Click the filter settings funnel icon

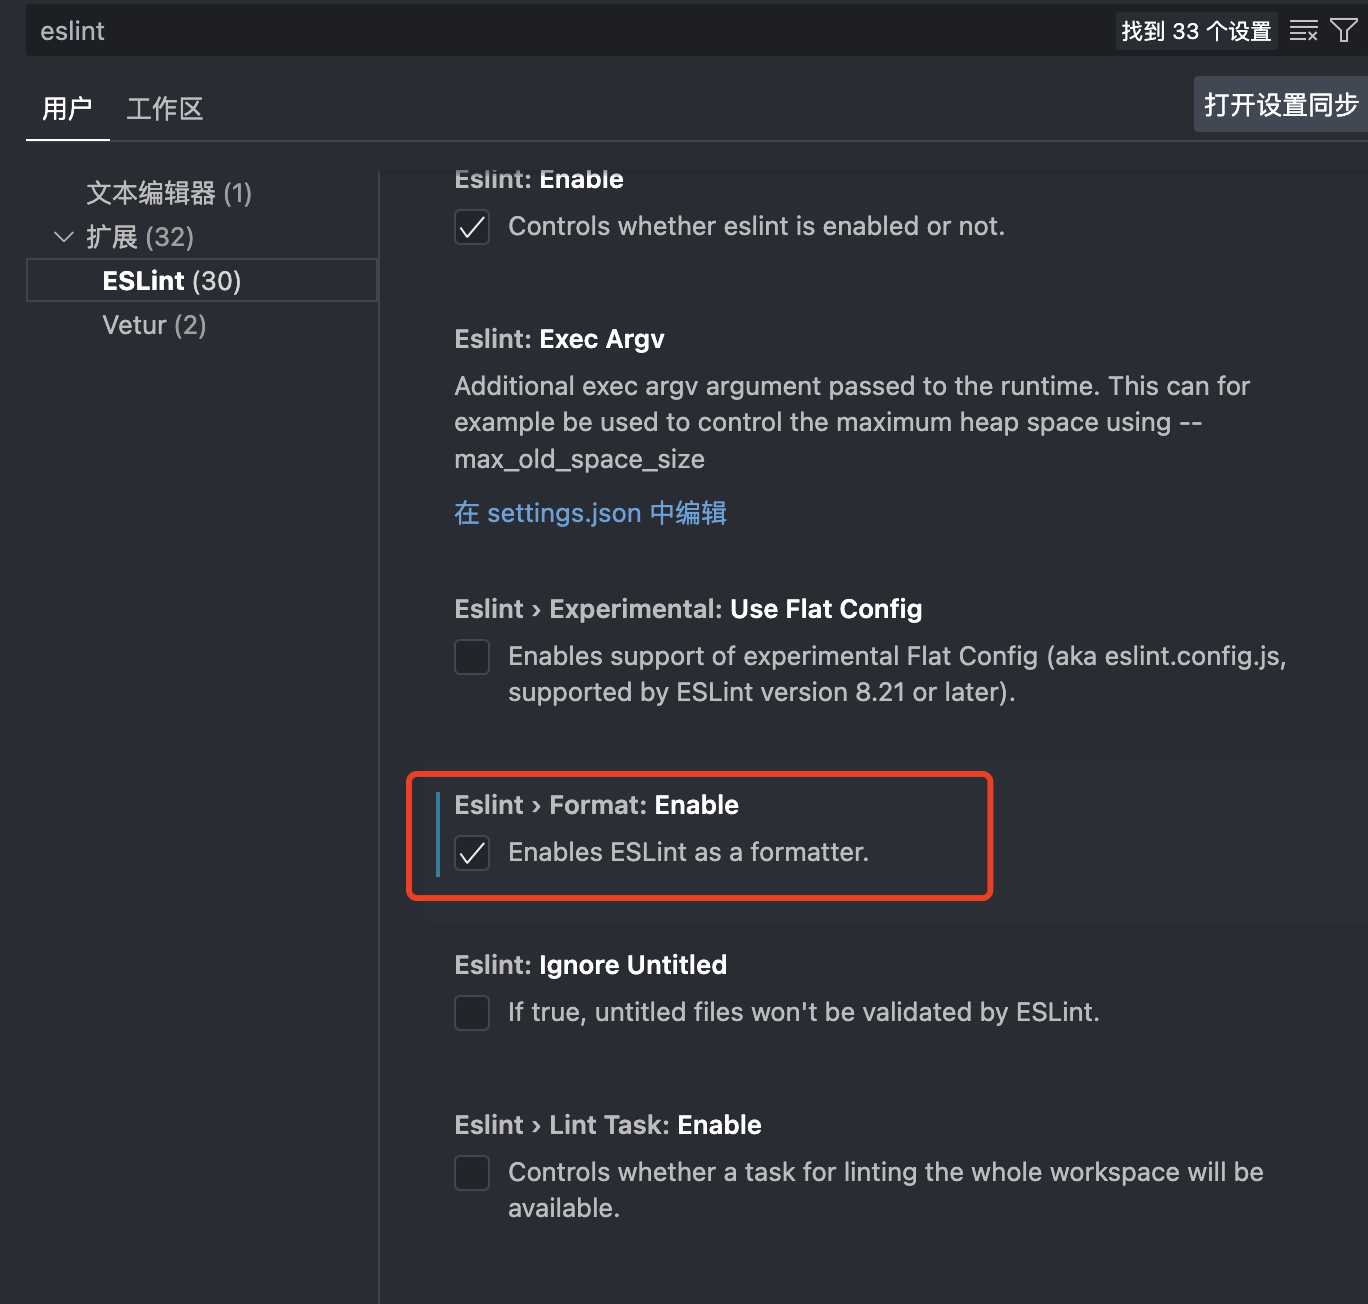1345,30
